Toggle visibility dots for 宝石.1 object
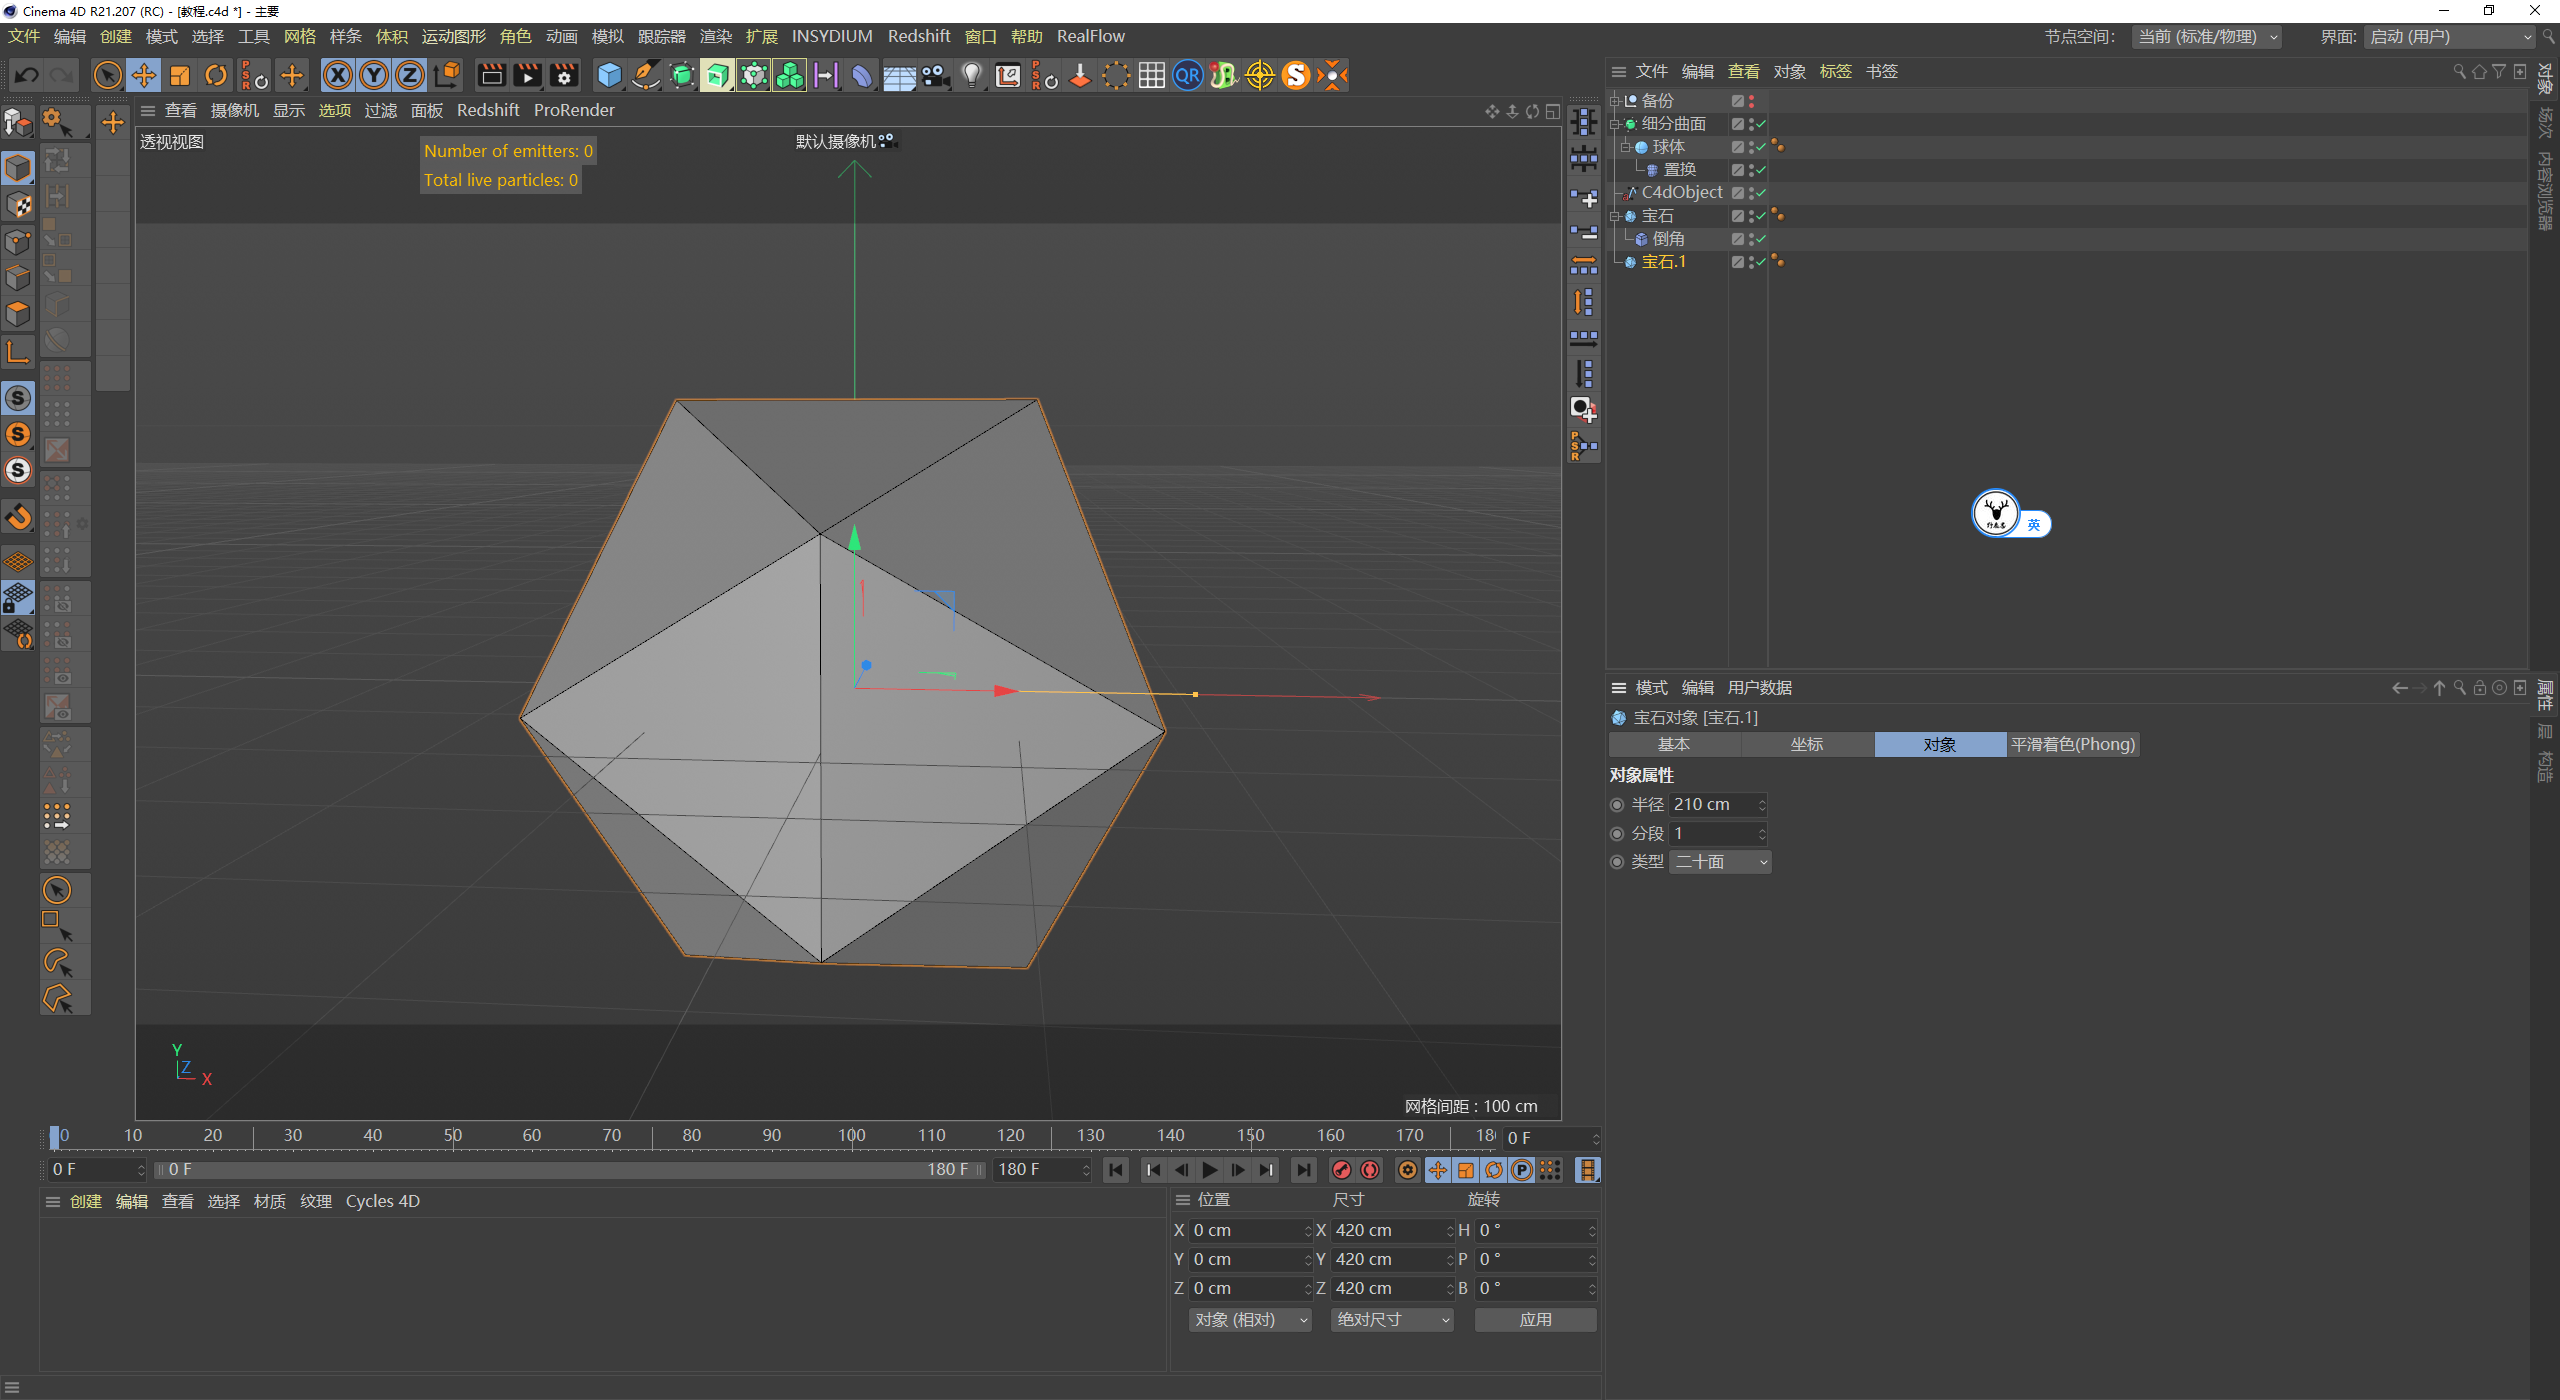Viewport: 2560px width, 1400px height. pos(1751,262)
